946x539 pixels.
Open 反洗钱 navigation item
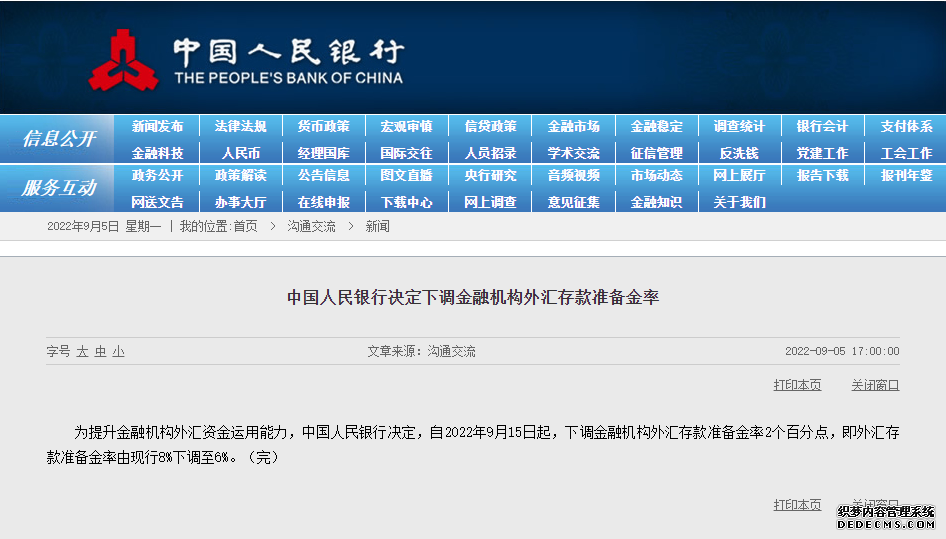click(x=739, y=153)
